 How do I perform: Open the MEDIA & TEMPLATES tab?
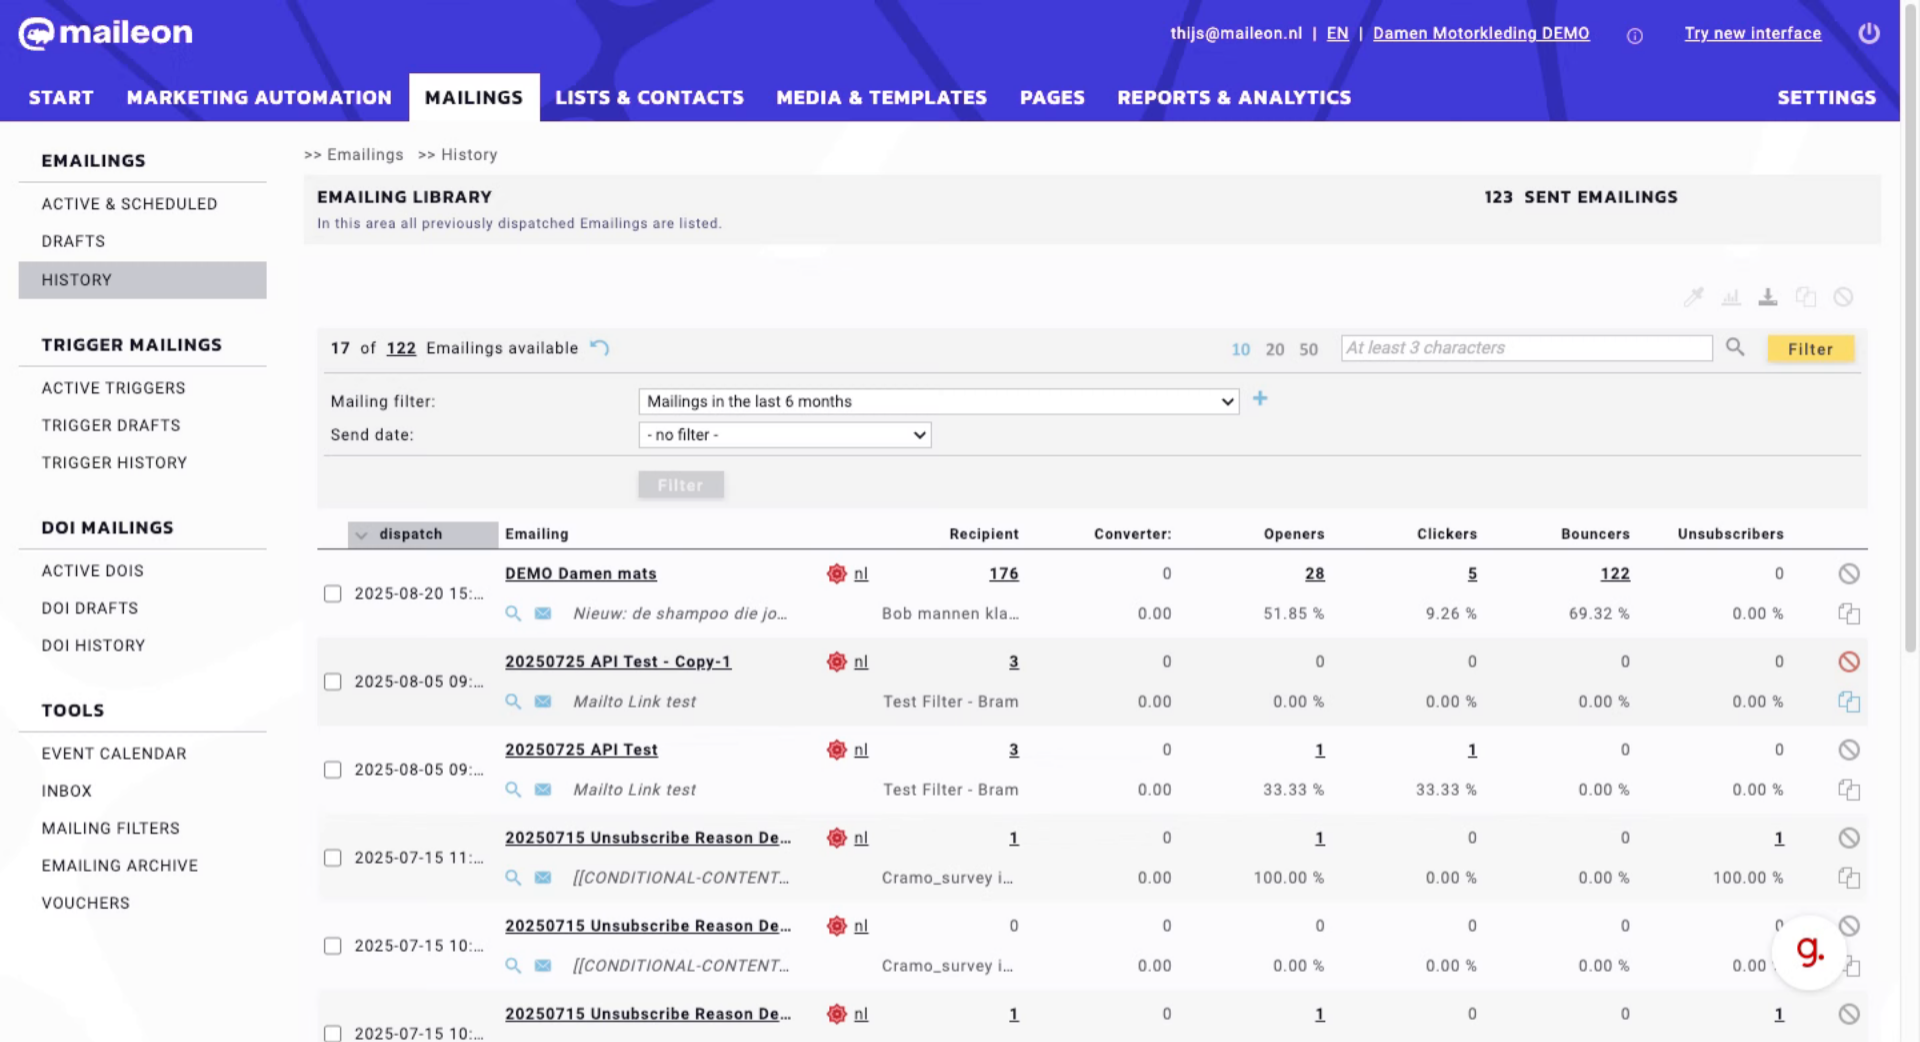click(x=881, y=97)
